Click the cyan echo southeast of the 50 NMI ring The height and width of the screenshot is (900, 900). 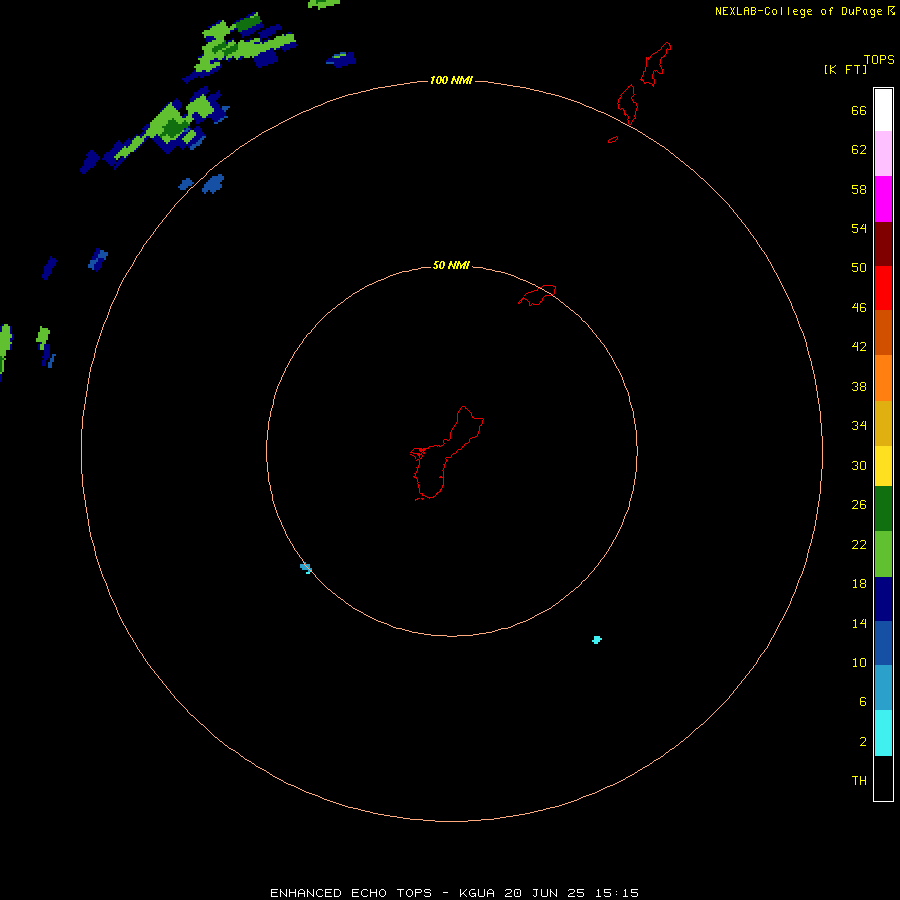pyautogui.click(x=597, y=639)
